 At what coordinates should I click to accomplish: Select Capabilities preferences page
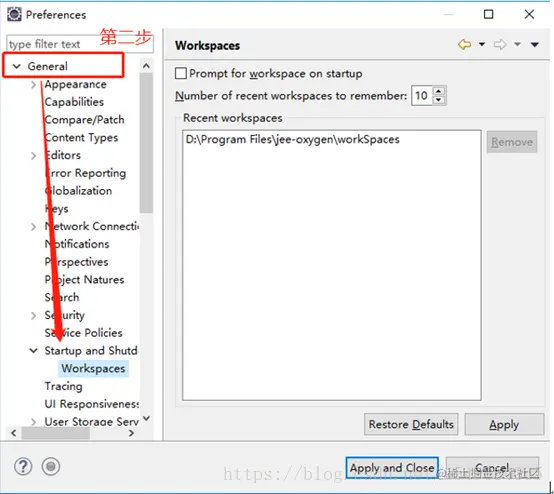(x=74, y=102)
